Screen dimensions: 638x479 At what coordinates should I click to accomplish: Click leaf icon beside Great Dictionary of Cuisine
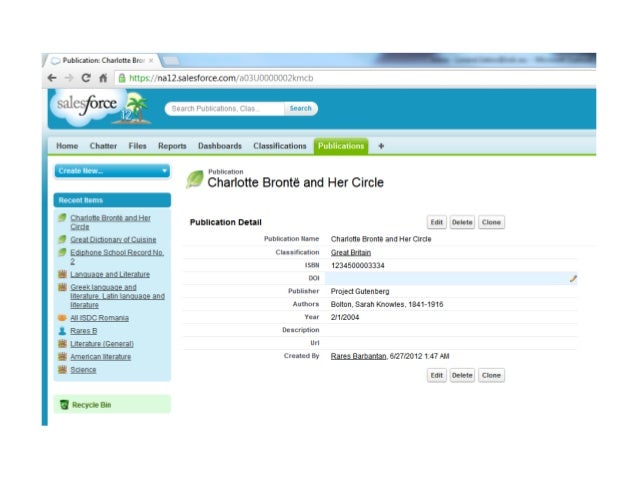(x=62, y=239)
